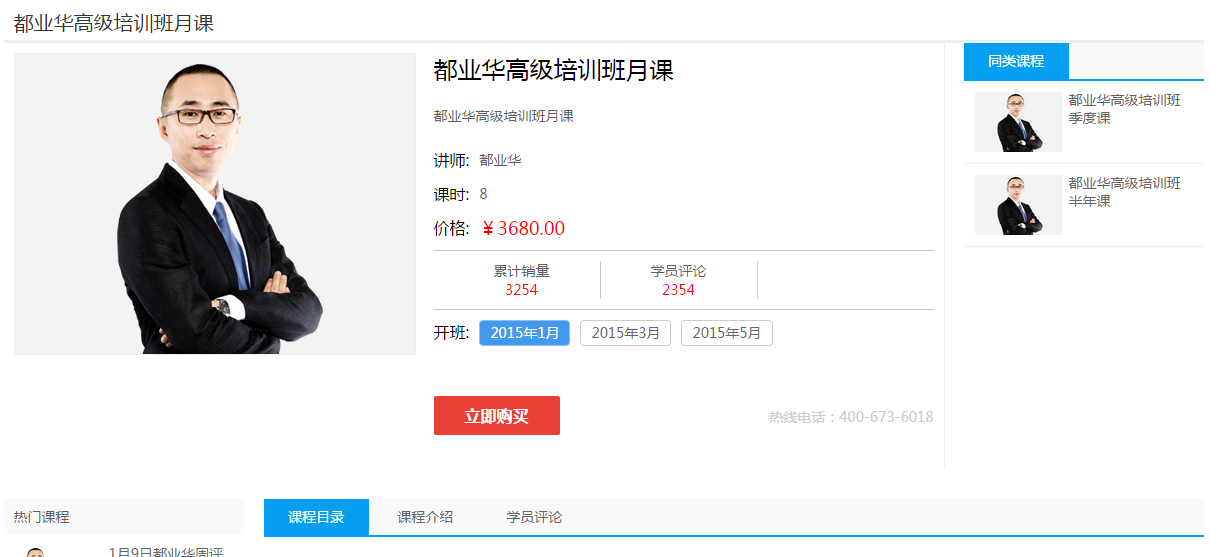Image resolution: width=1210 pixels, height=557 pixels.
Task: Click the 累计销量 count 3254
Action: [521, 290]
